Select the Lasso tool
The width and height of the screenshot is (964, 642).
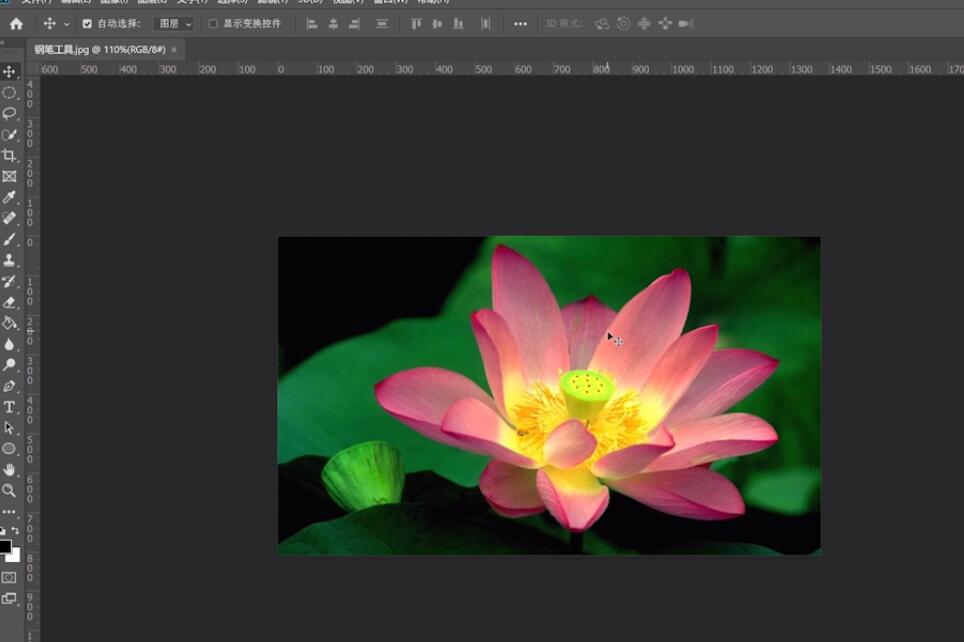coord(9,113)
